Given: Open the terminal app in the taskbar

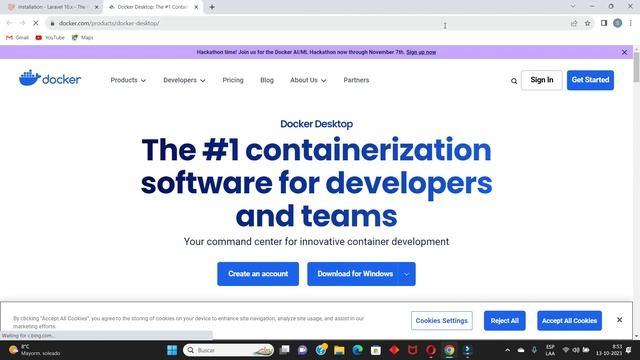Looking at the screenshot, I should 467,350.
